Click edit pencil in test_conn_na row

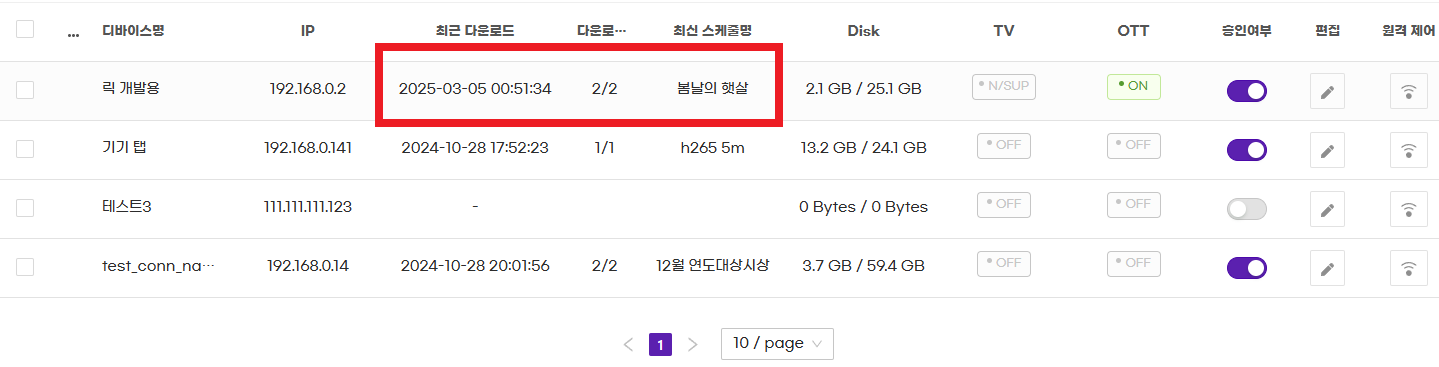[1327, 269]
